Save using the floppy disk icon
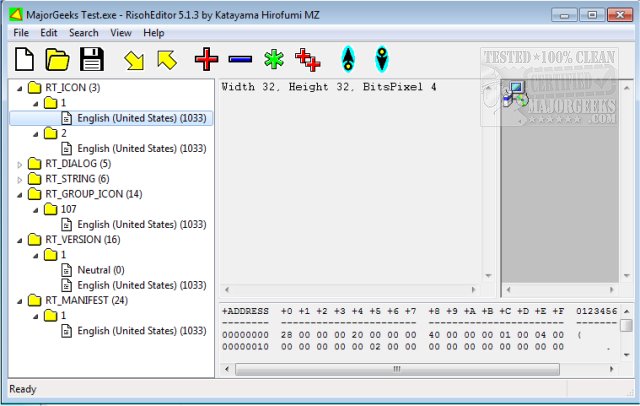Screen dimensions: 640x406 point(91,59)
